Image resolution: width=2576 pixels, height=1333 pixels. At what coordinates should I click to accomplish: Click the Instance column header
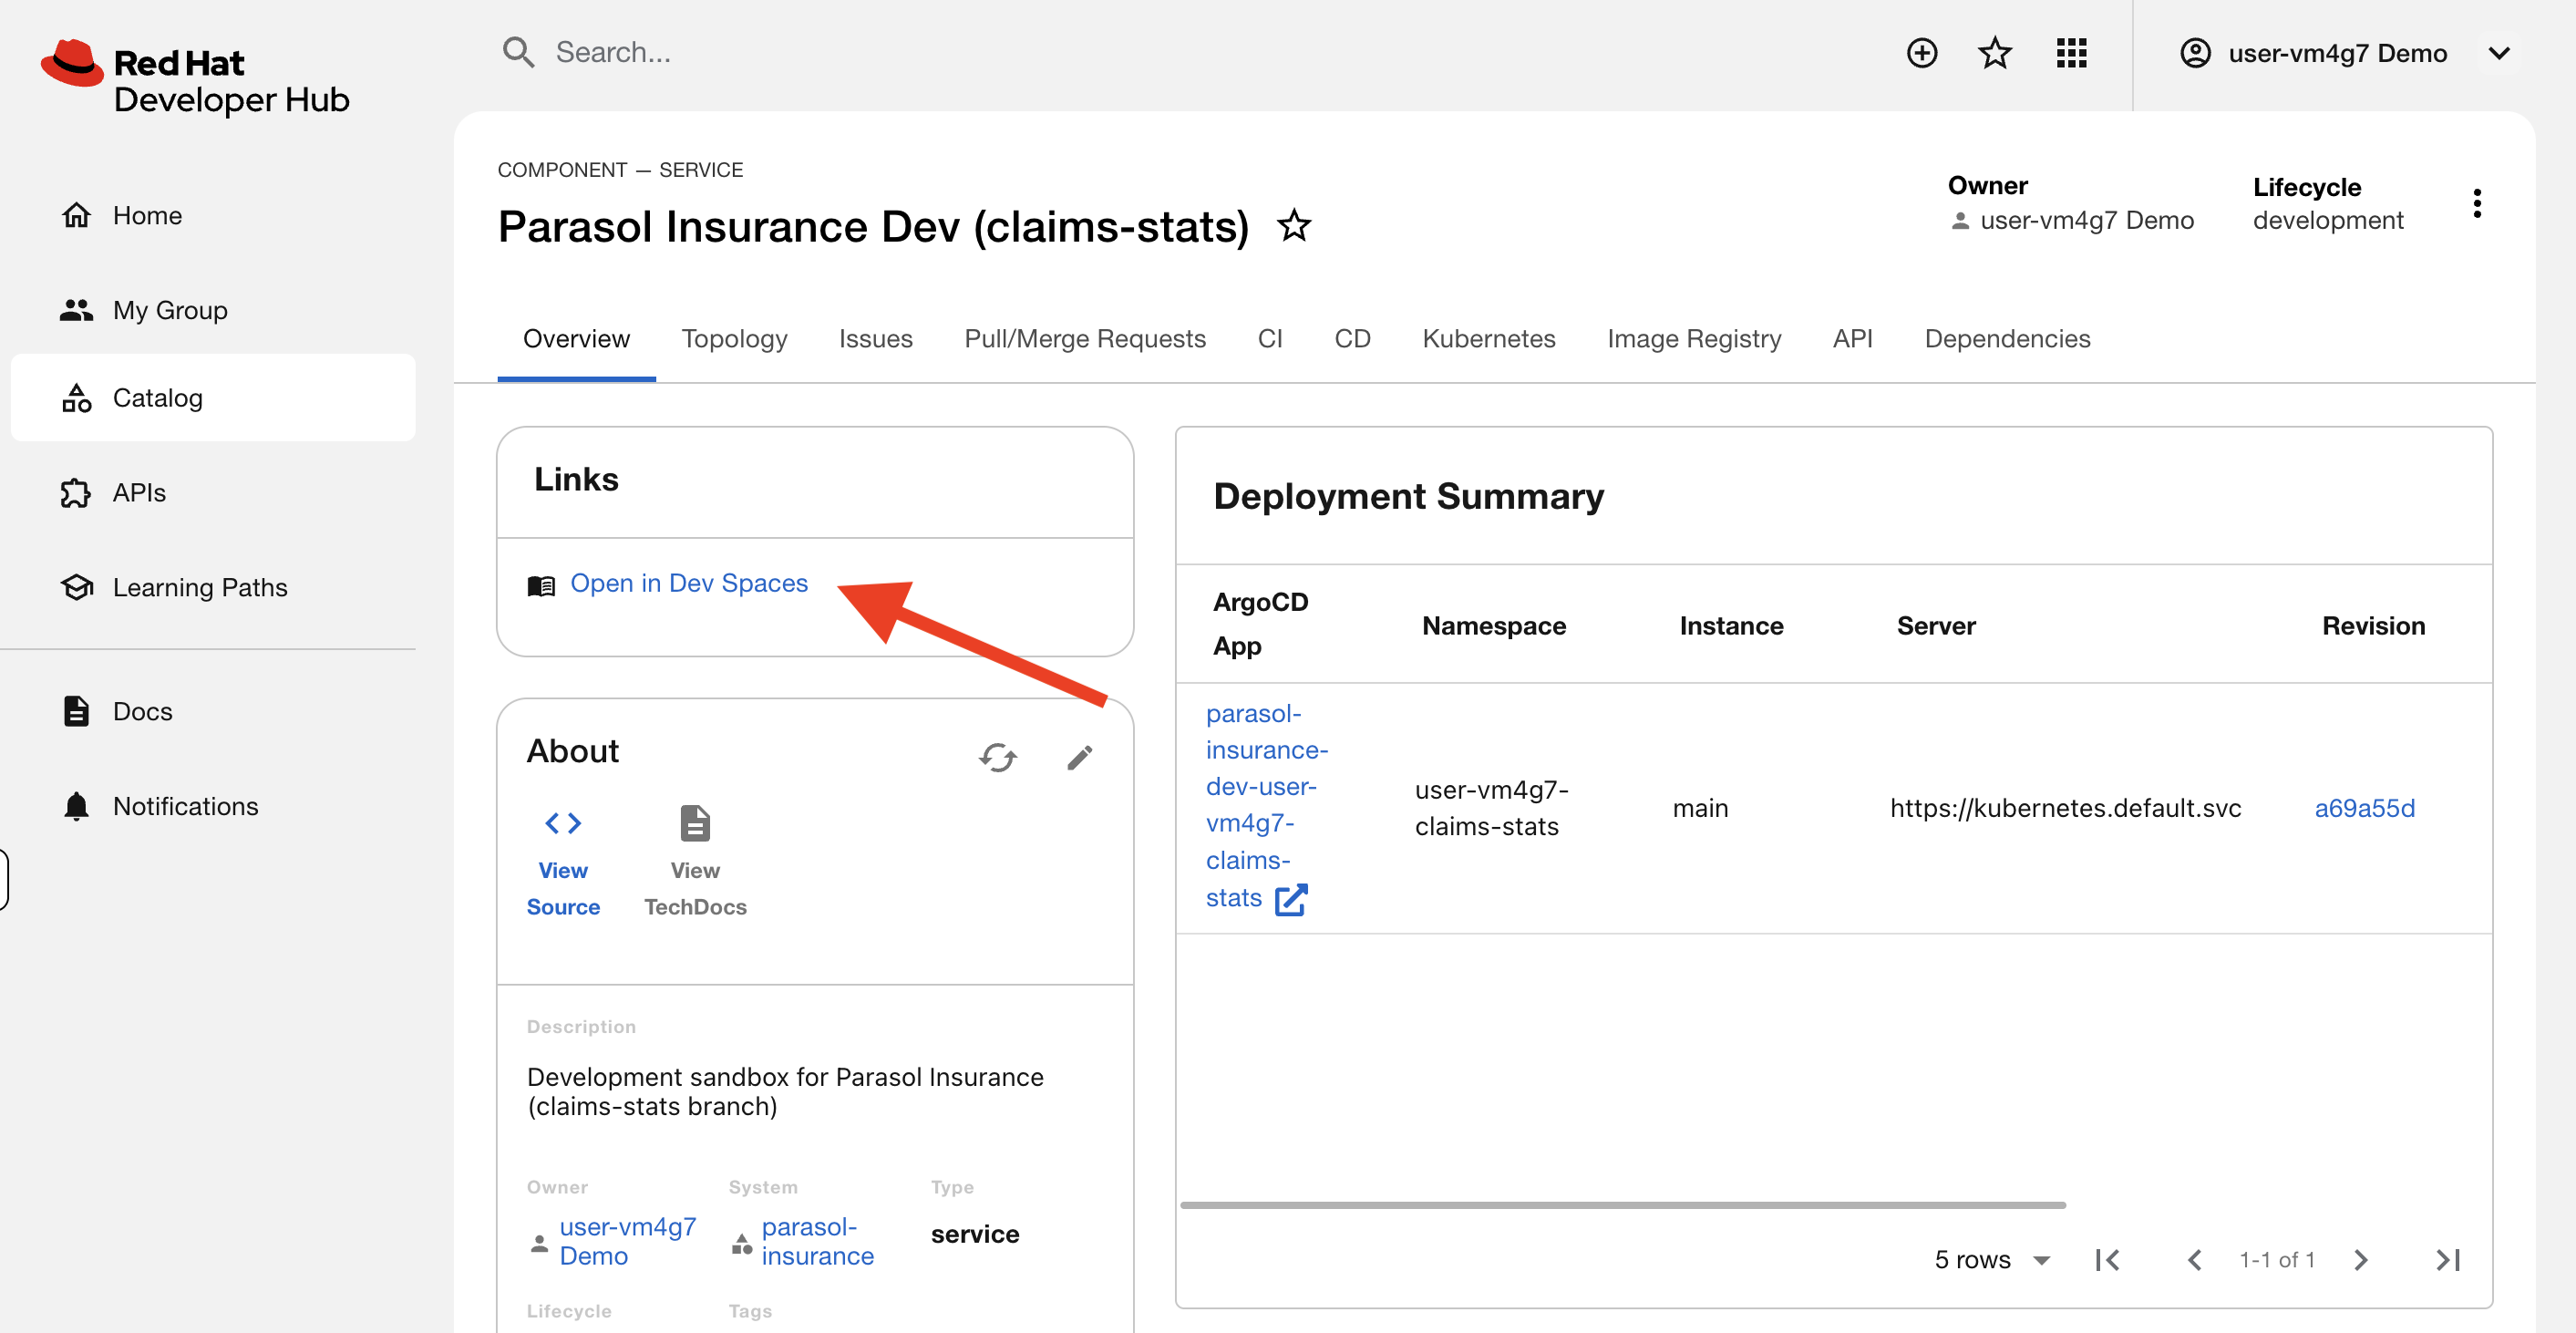tap(1731, 626)
